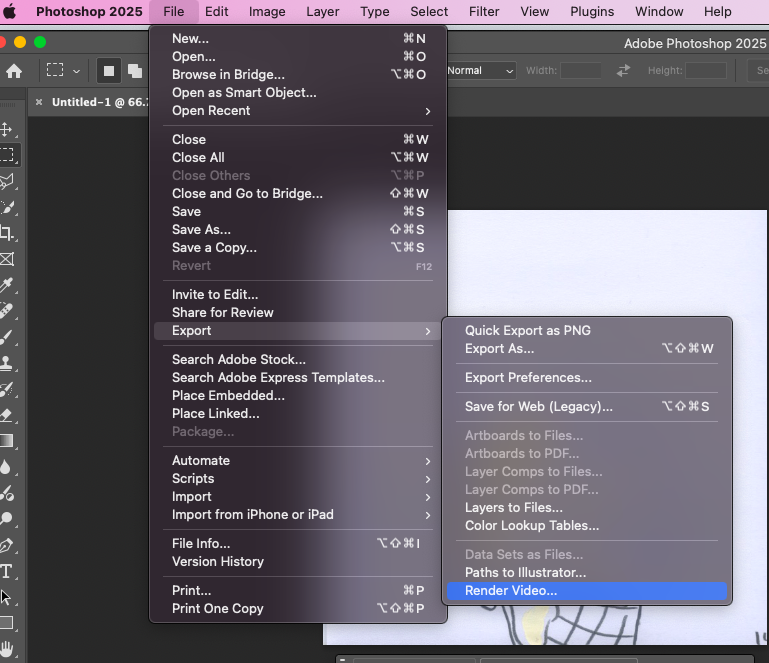Select the Eraser tool

point(6,415)
